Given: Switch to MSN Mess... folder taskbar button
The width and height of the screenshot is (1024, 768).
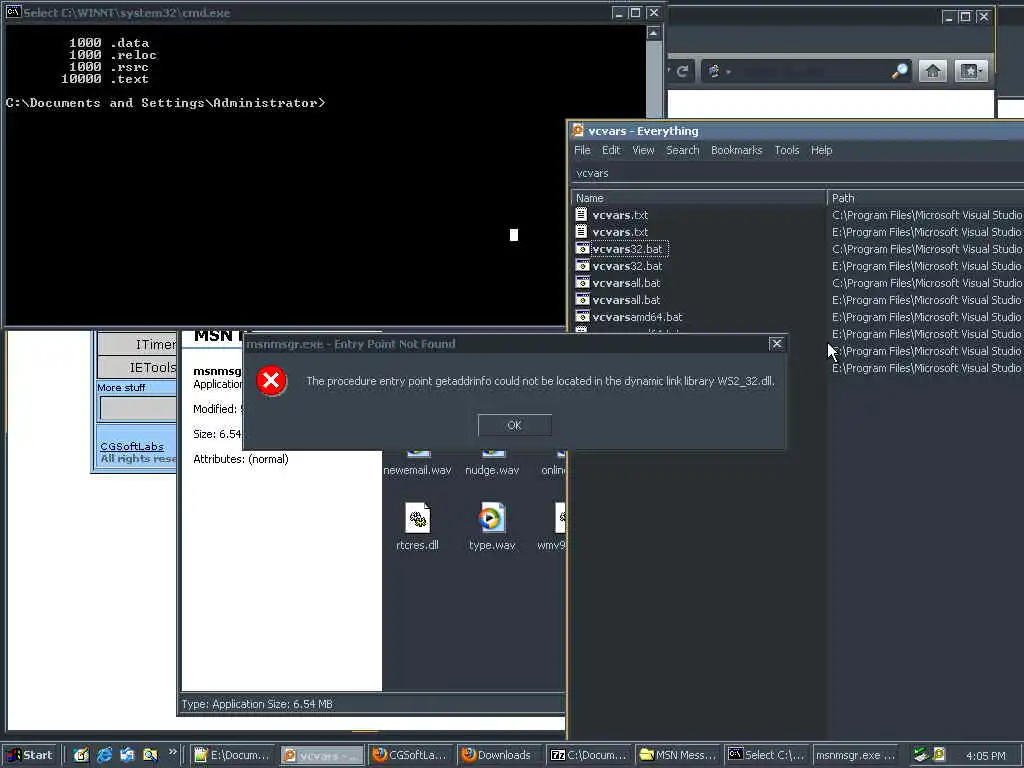Looking at the screenshot, I should [x=679, y=755].
